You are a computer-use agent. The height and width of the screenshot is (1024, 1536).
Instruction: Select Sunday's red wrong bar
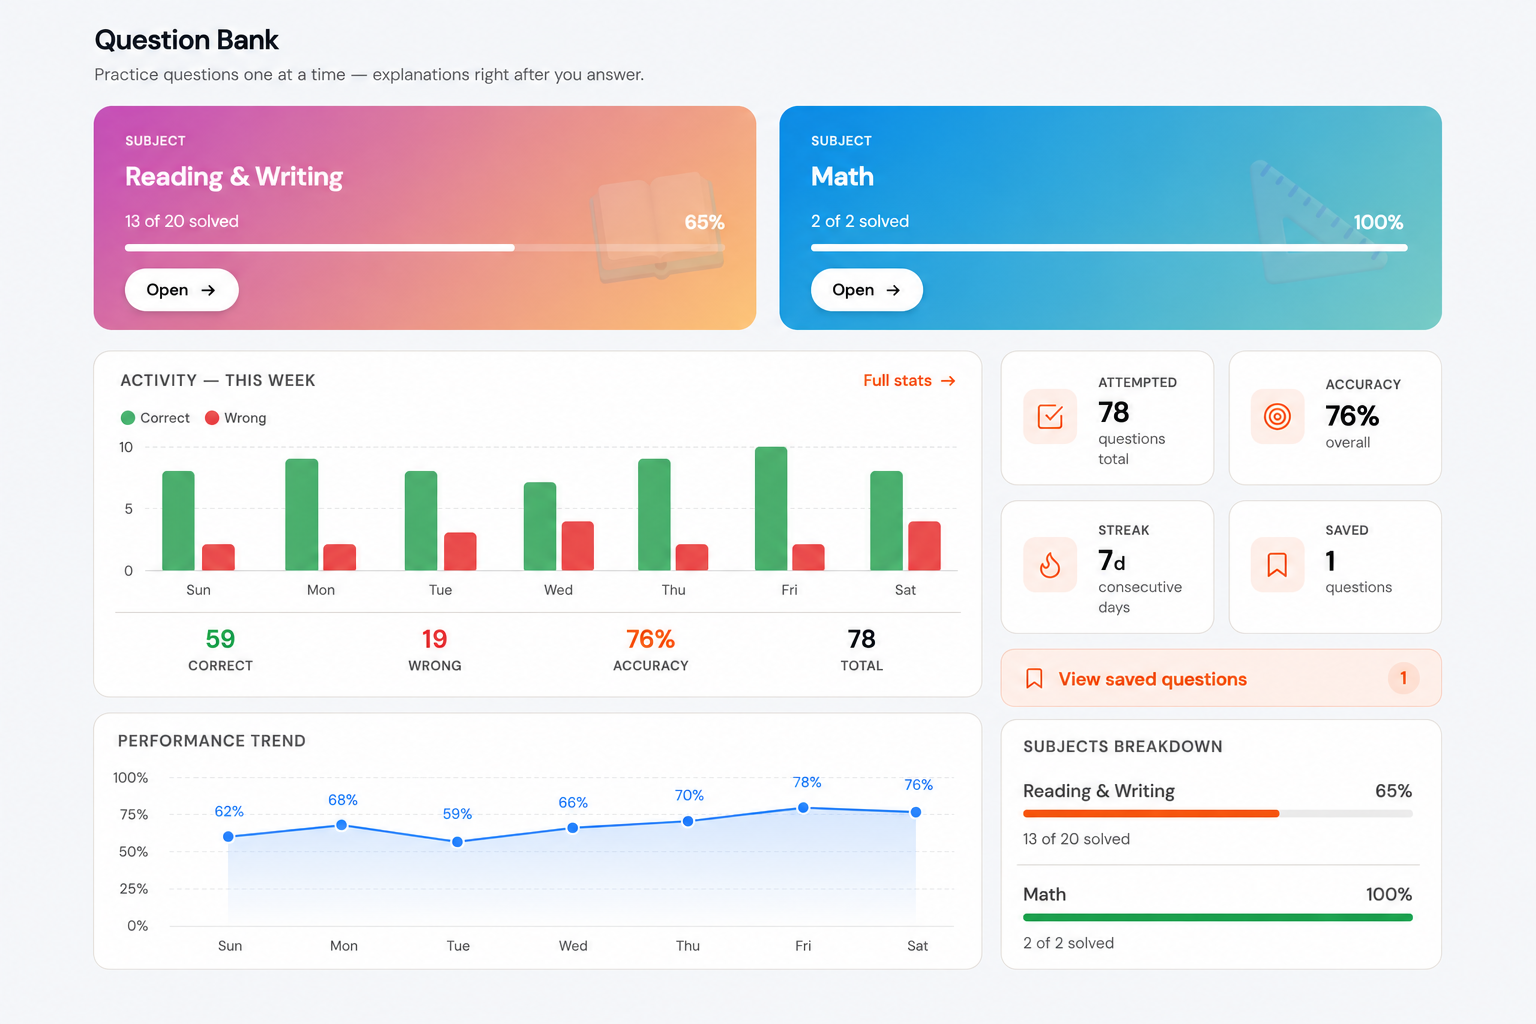[218, 558]
